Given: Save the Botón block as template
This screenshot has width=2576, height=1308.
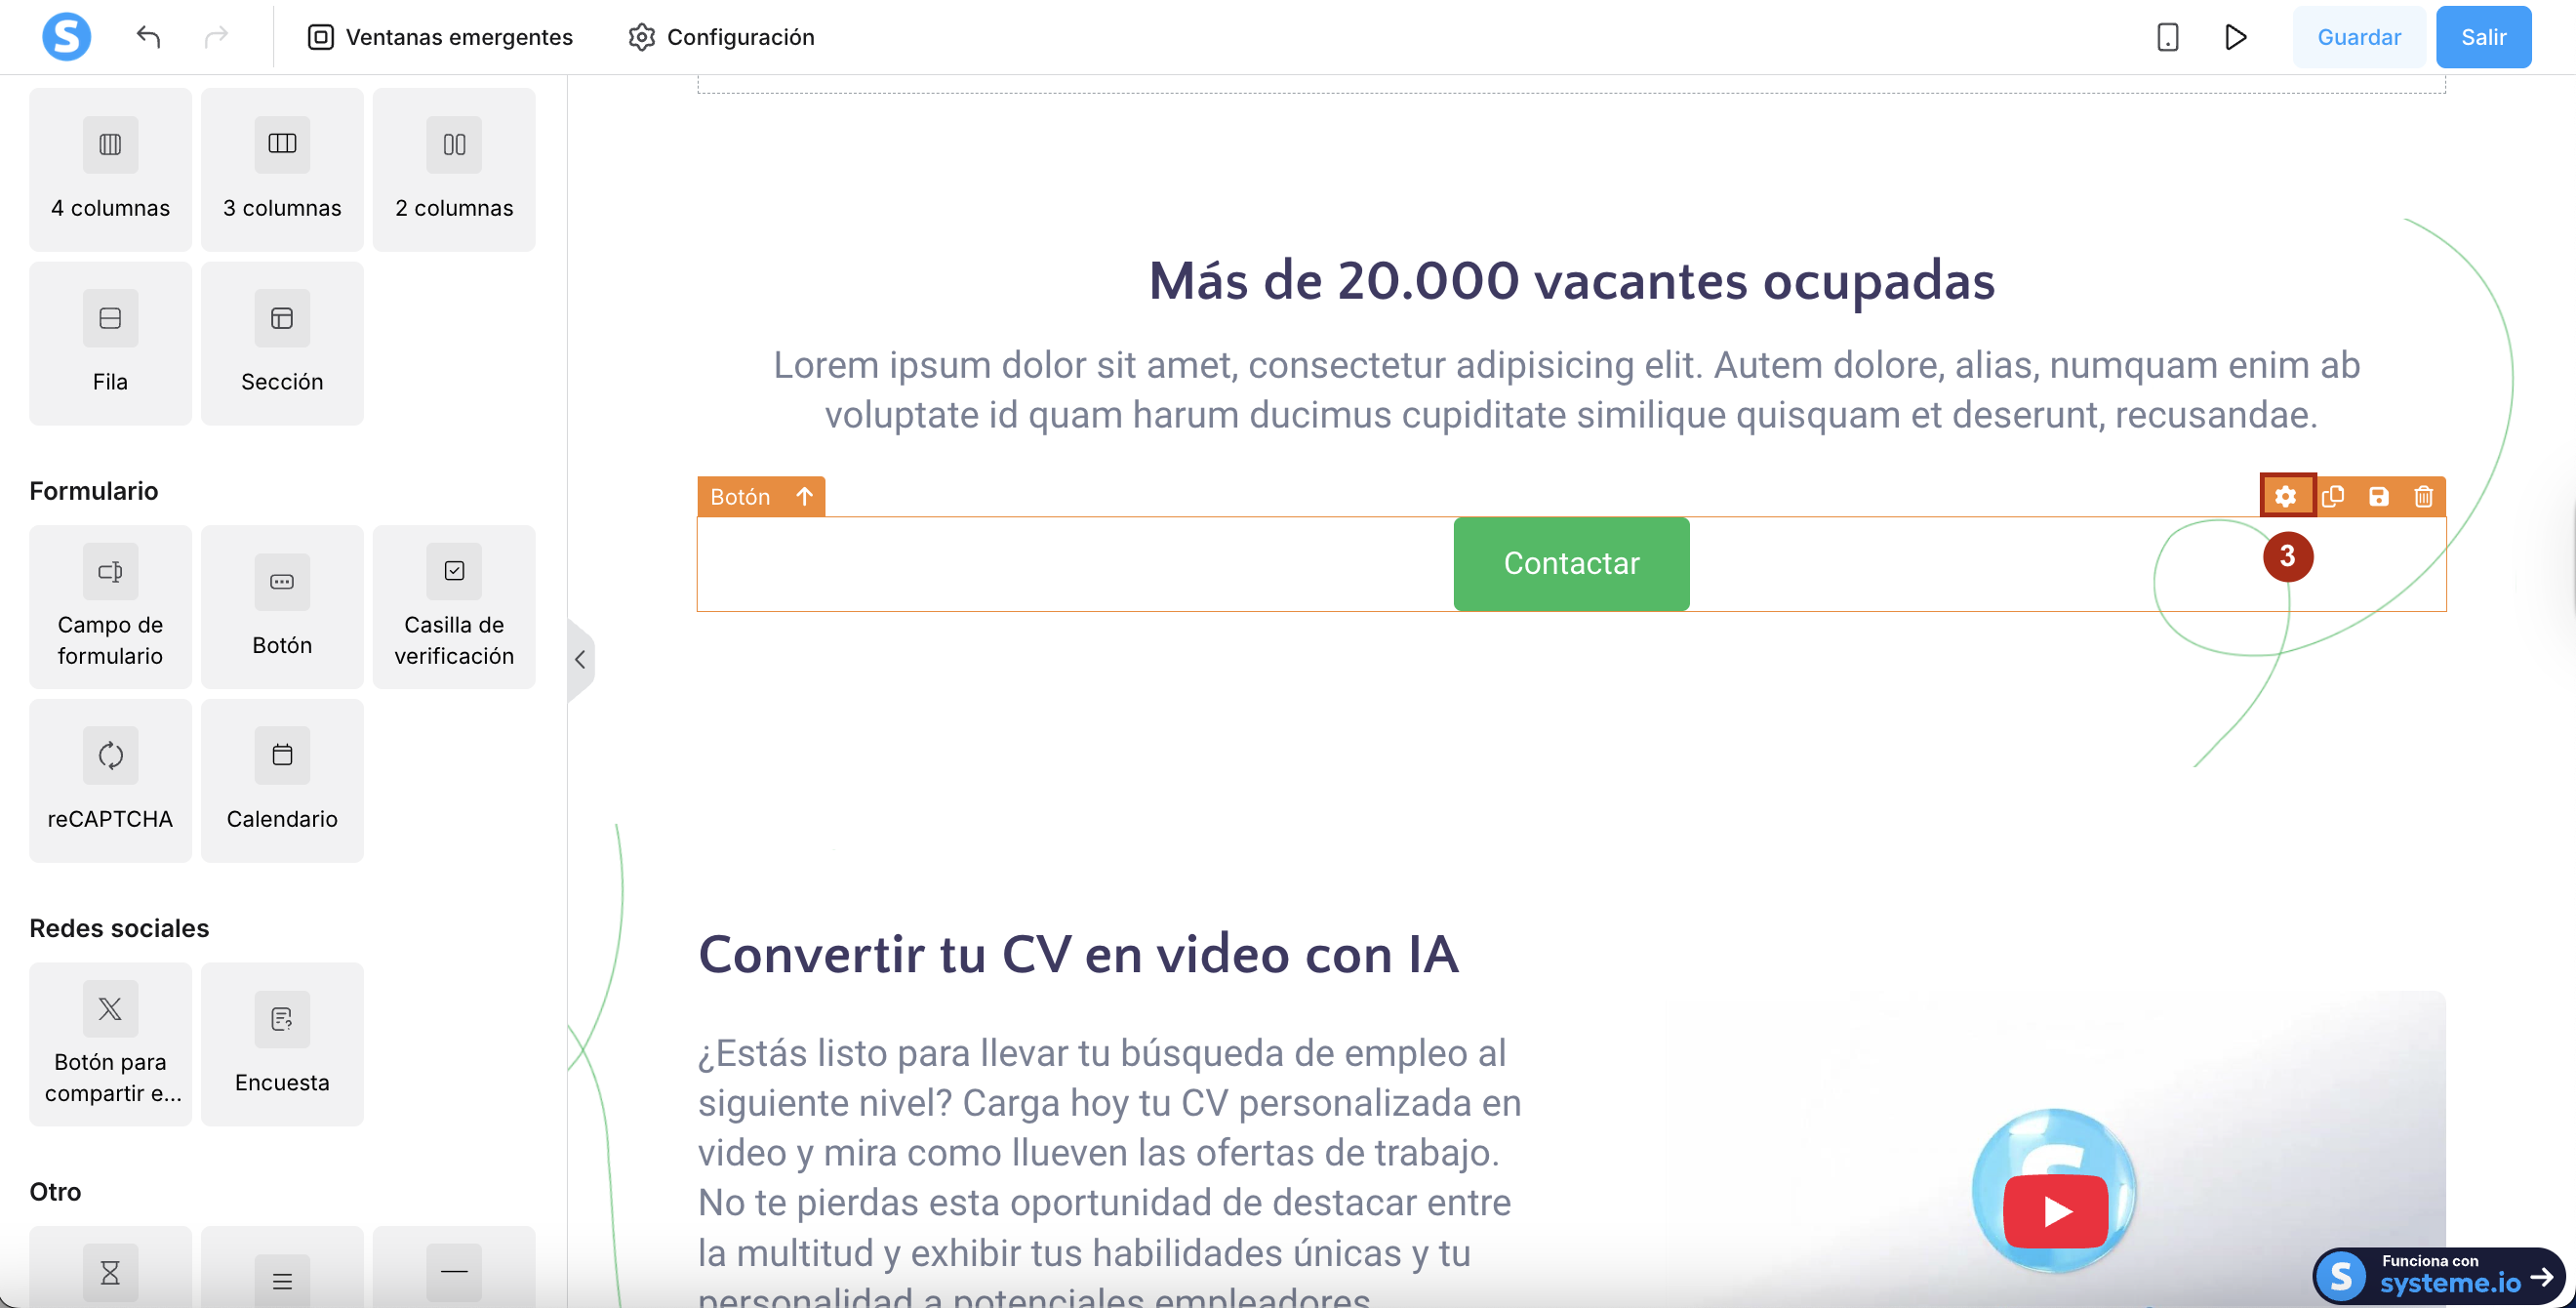Looking at the screenshot, I should point(2379,496).
